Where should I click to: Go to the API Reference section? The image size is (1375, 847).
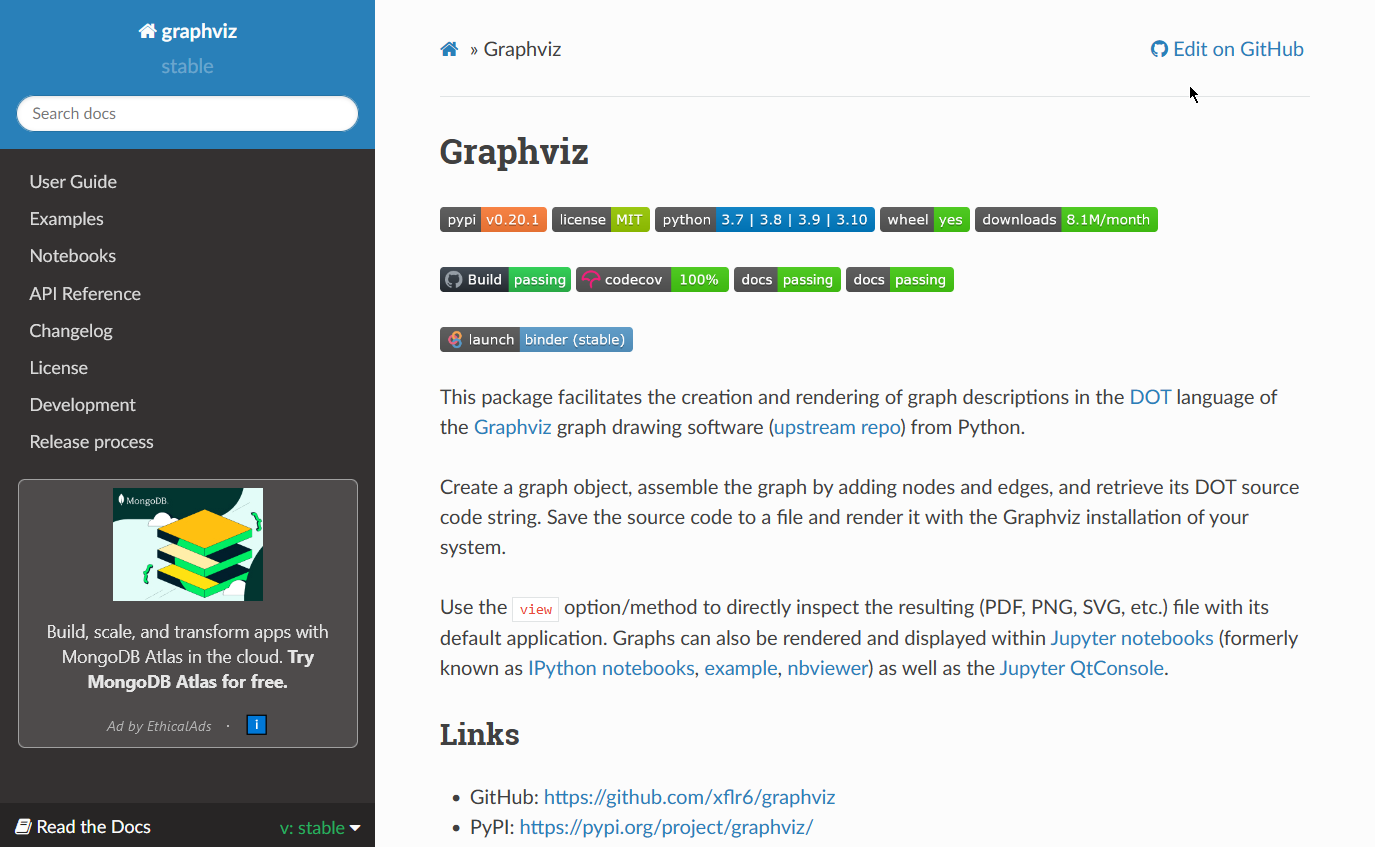click(85, 293)
